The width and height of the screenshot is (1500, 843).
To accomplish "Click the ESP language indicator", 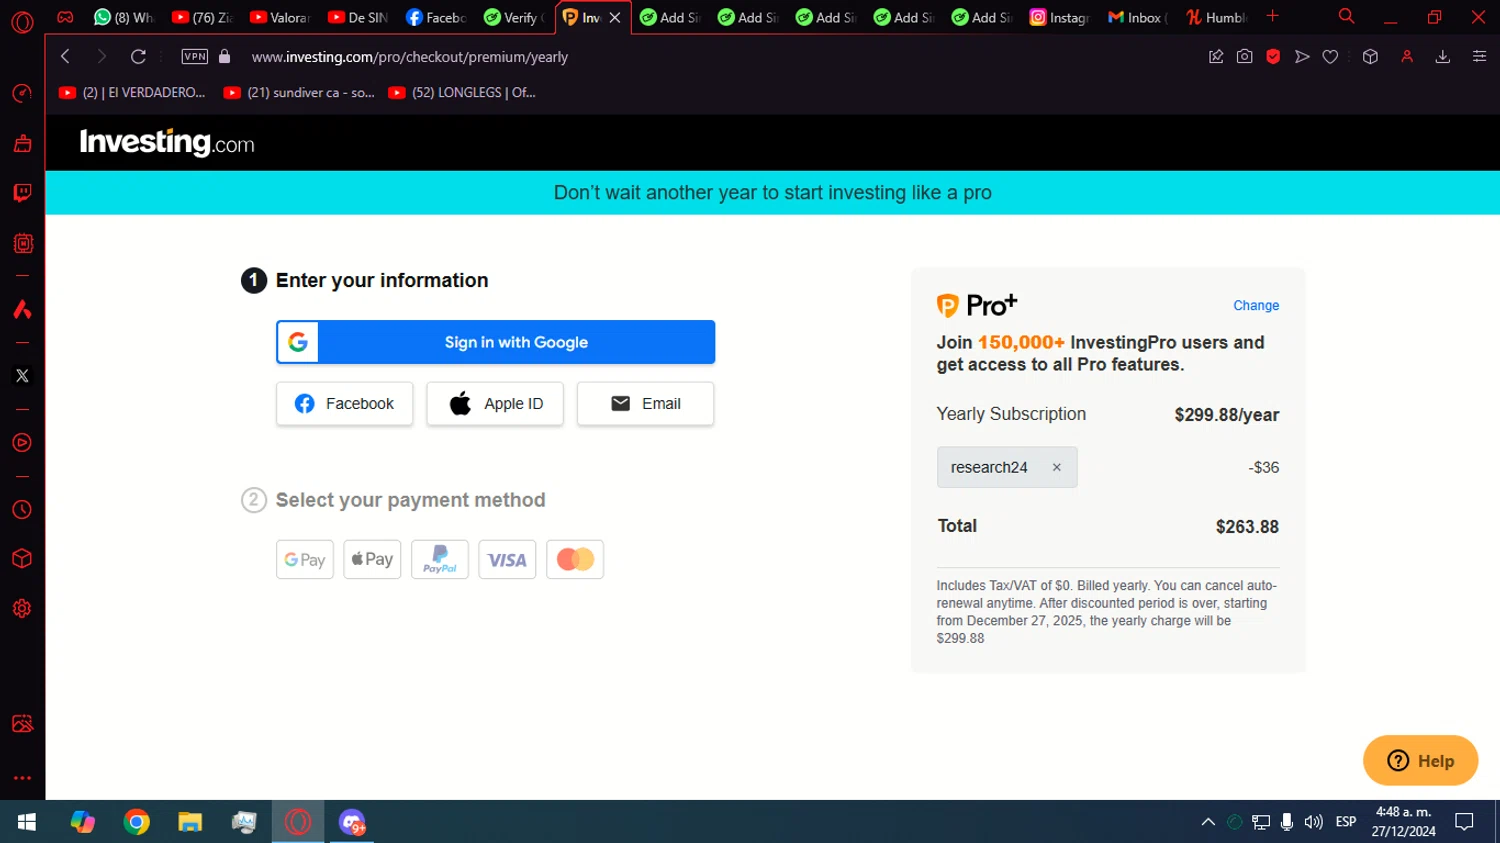I will pyautogui.click(x=1346, y=822).
